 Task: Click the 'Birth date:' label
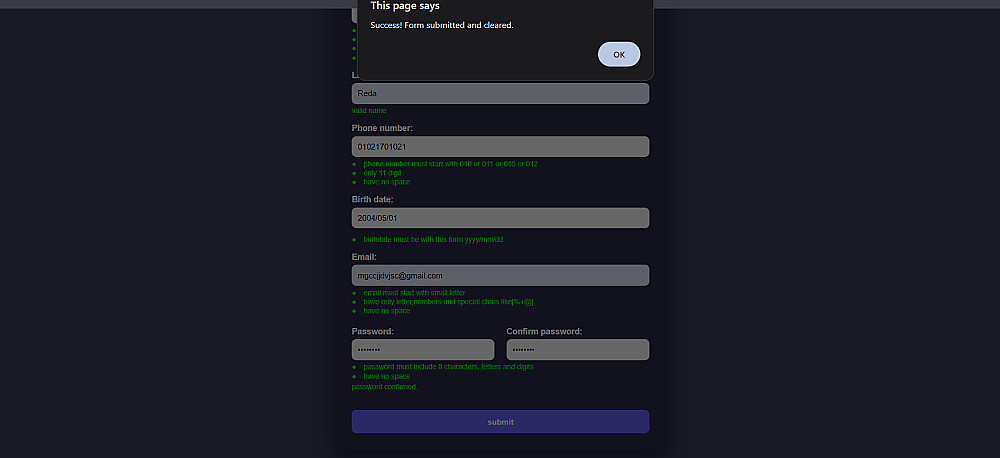pyautogui.click(x=372, y=199)
